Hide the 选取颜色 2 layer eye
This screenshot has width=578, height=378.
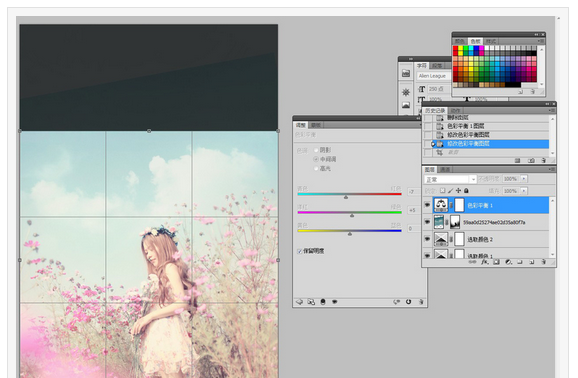coord(427,239)
